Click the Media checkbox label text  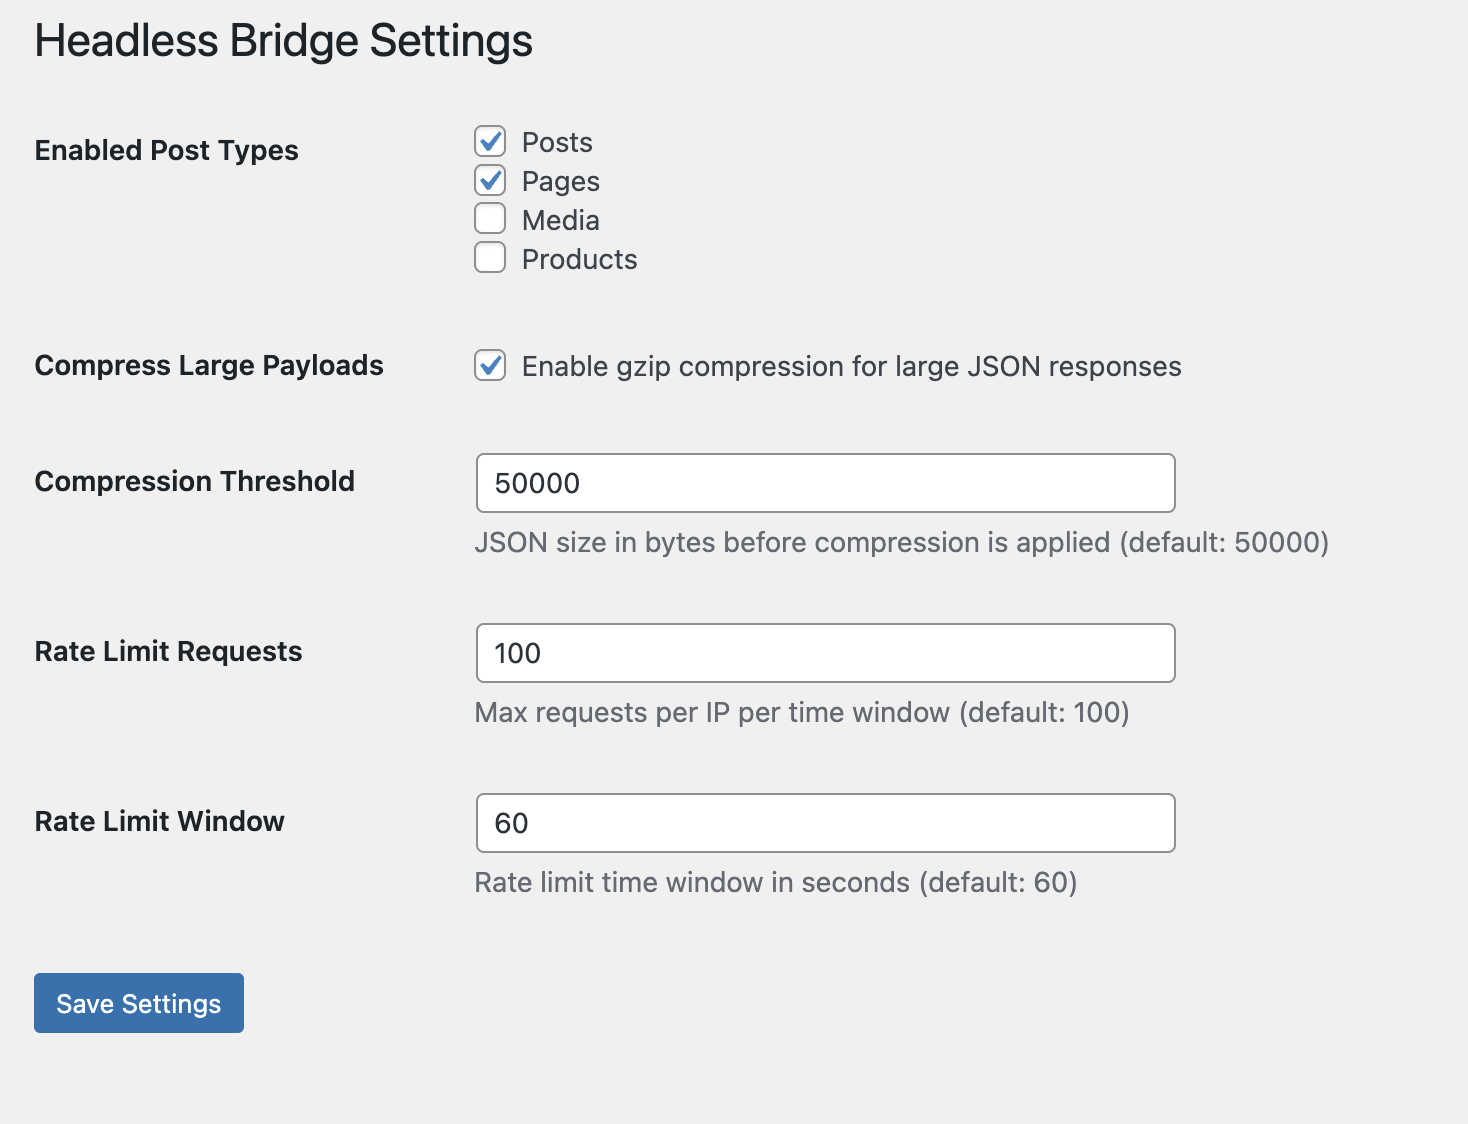[x=560, y=219]
